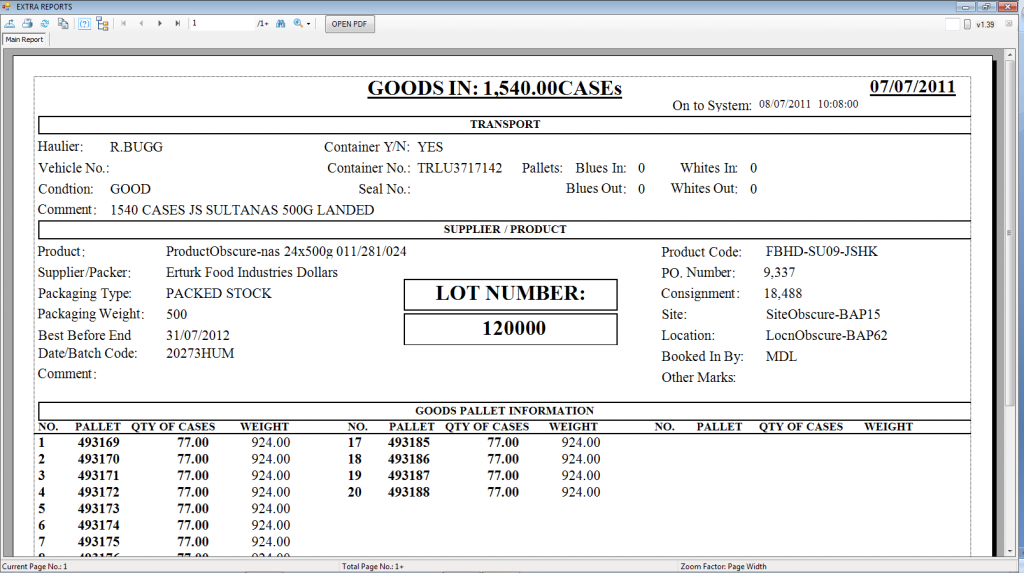Image resolution: width=1024 pixels, height=573 pixels.
Task: Click the white box next to v1.39
Action: point(952,24)
